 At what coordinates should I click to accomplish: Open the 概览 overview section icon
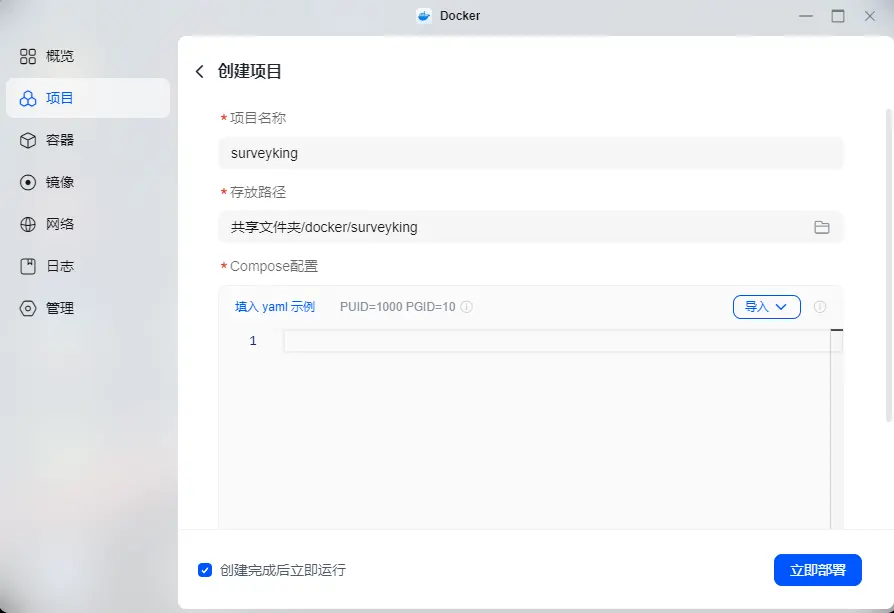[x=27, y=56]
